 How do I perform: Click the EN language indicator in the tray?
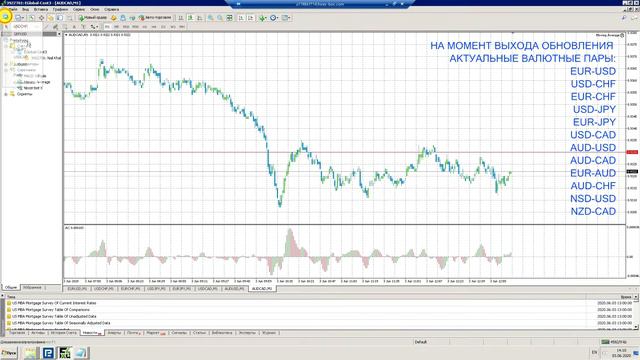coord(594,352)
